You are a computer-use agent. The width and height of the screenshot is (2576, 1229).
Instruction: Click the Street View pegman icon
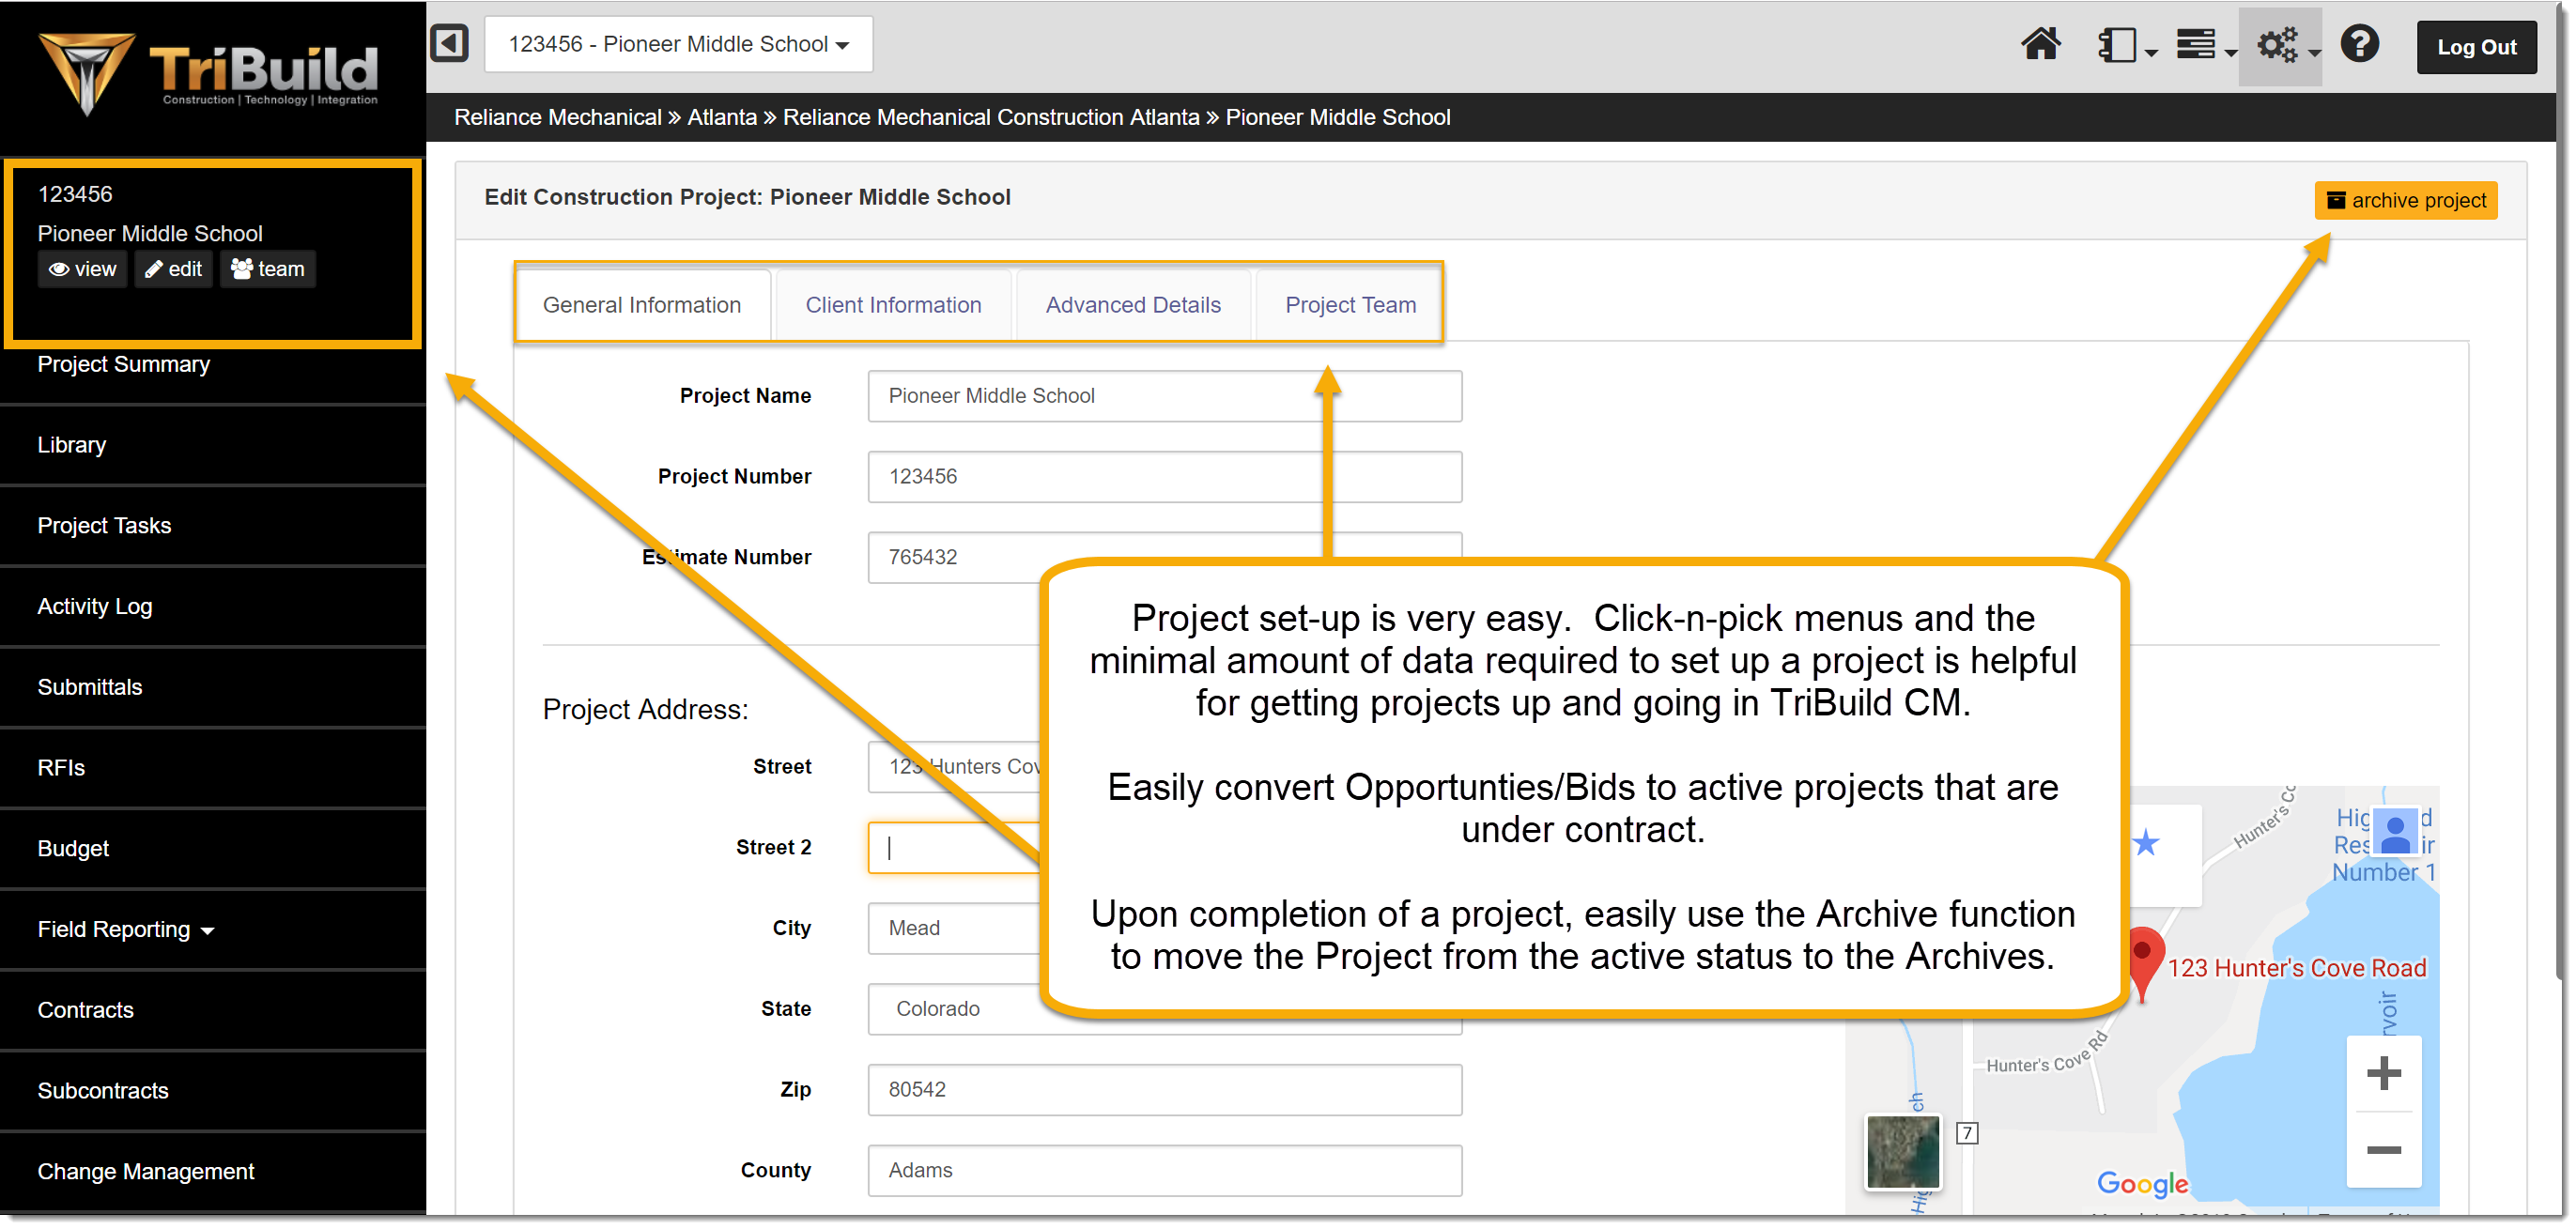pos(2394,832)
